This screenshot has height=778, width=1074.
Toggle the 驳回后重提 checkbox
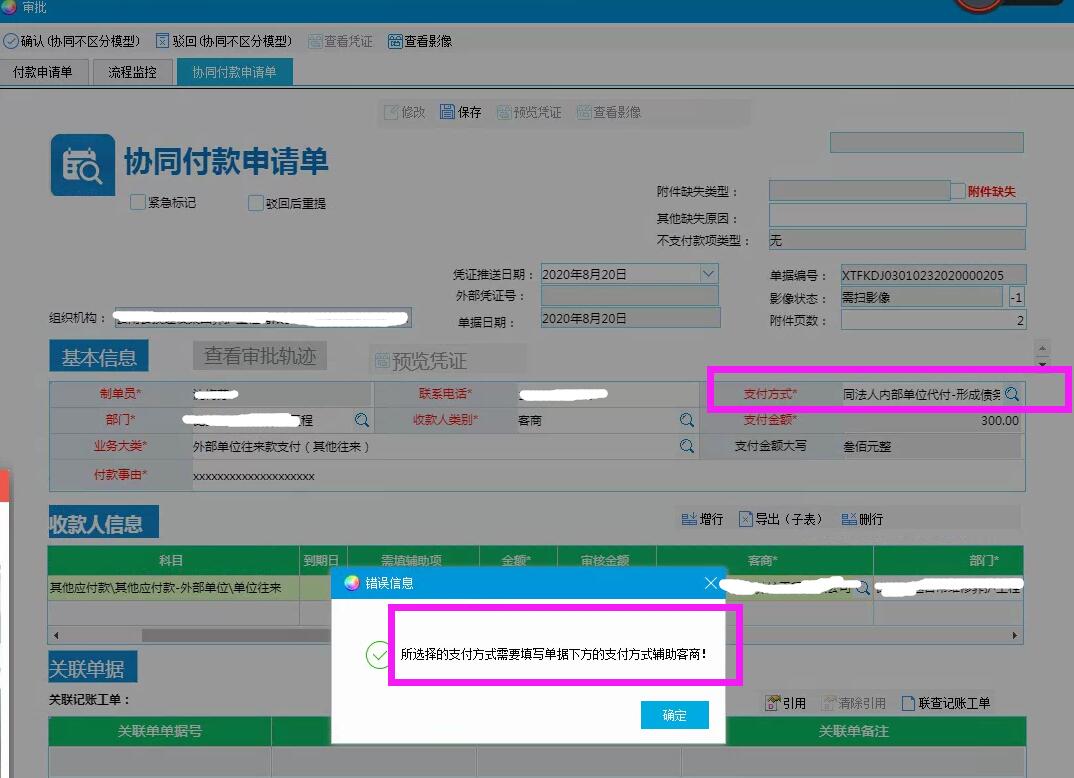click(x=256, y=203)
